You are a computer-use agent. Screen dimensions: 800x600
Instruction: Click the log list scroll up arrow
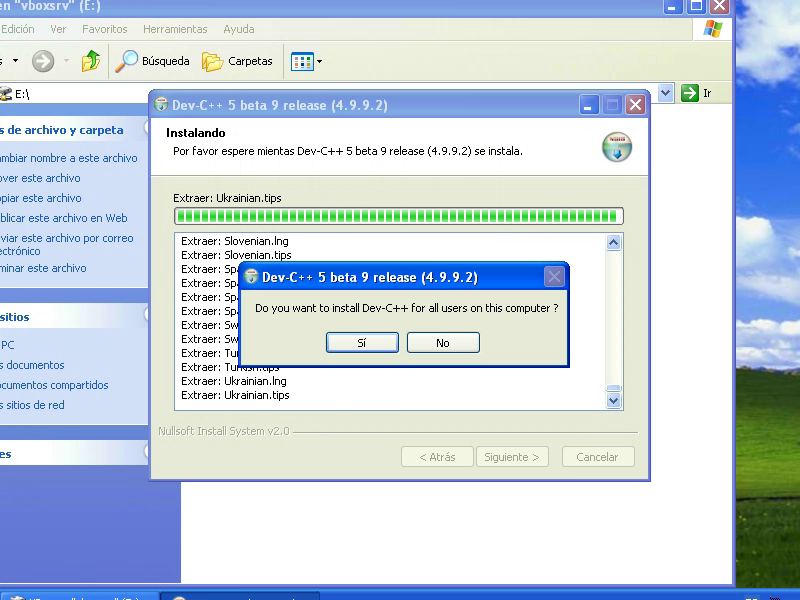(613, 242)
